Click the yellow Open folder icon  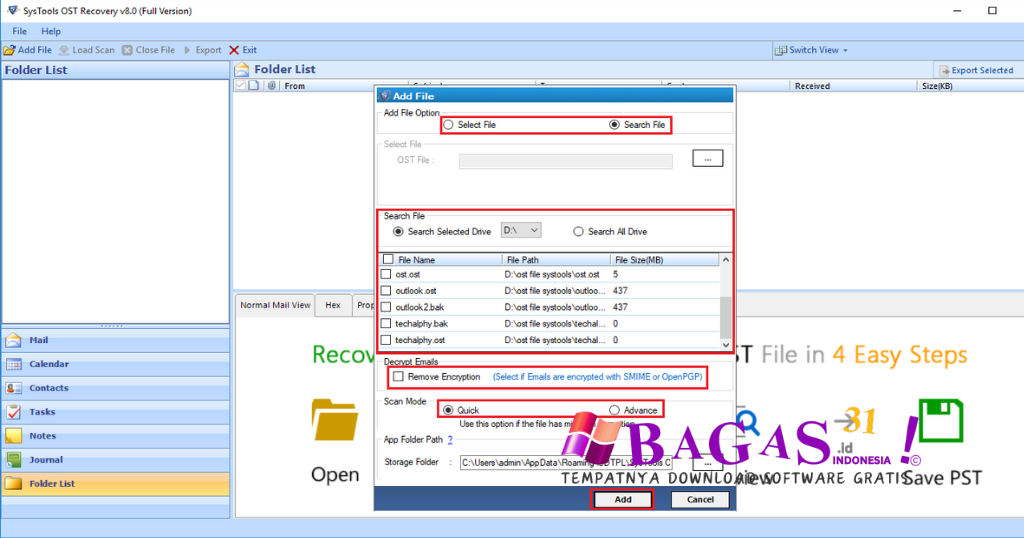(x=335, y=420)
